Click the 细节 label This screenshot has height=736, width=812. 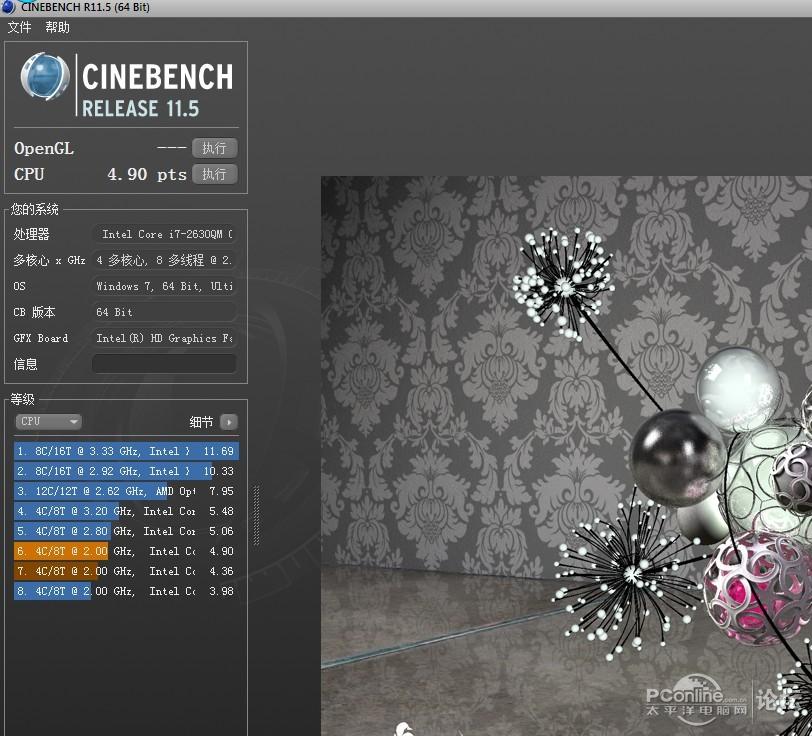201,422
